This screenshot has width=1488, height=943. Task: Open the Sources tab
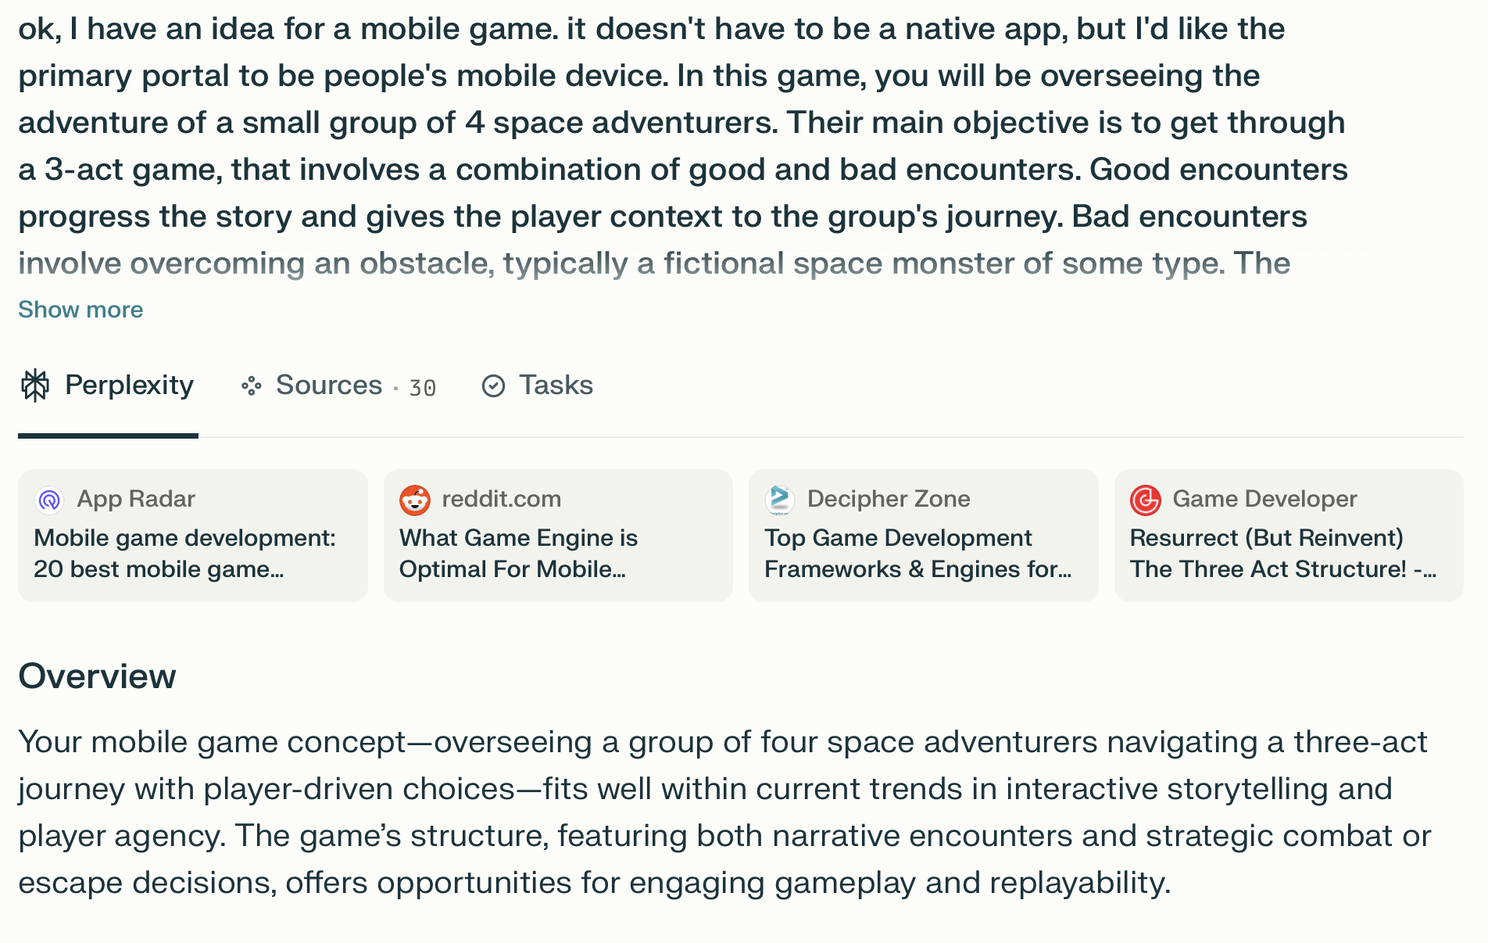[x=338, y=386]
